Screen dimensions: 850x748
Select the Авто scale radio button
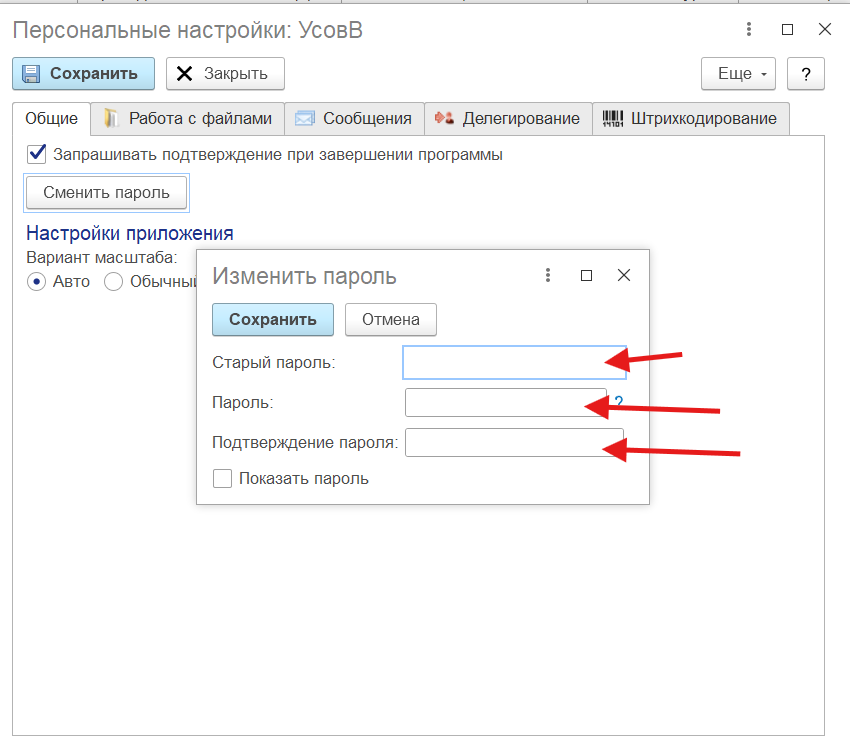click(x=36, y=282)
